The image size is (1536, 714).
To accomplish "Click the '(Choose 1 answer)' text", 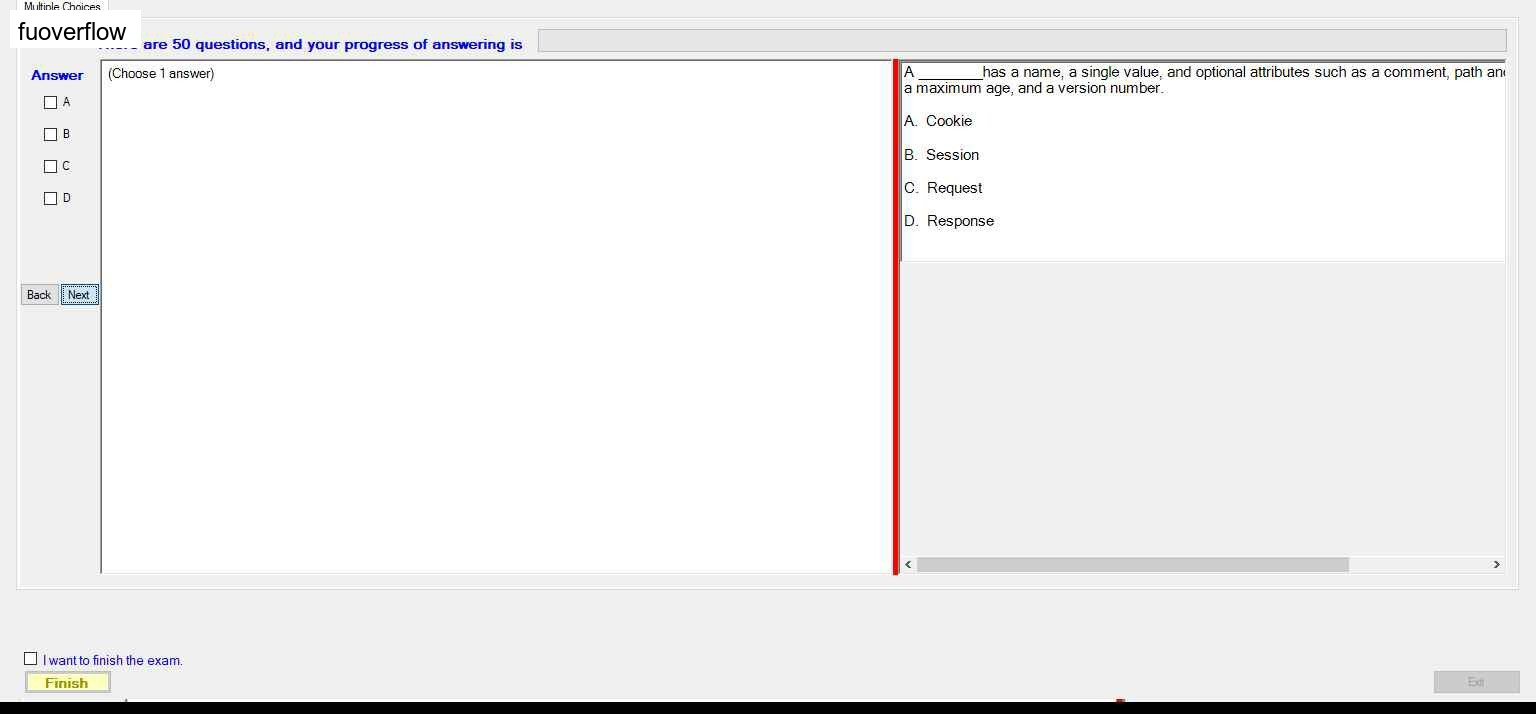I will (161, 74).
